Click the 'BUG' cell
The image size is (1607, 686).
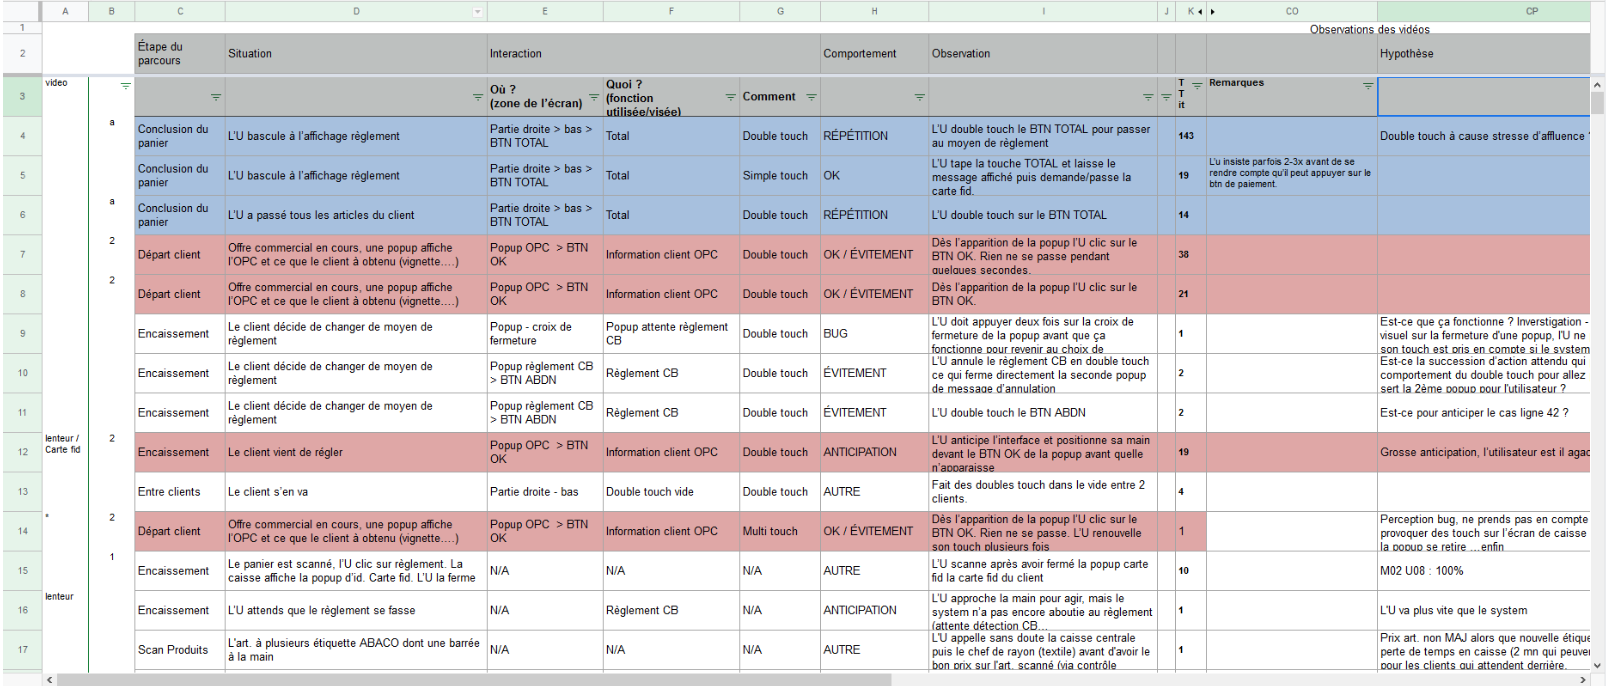874,333
